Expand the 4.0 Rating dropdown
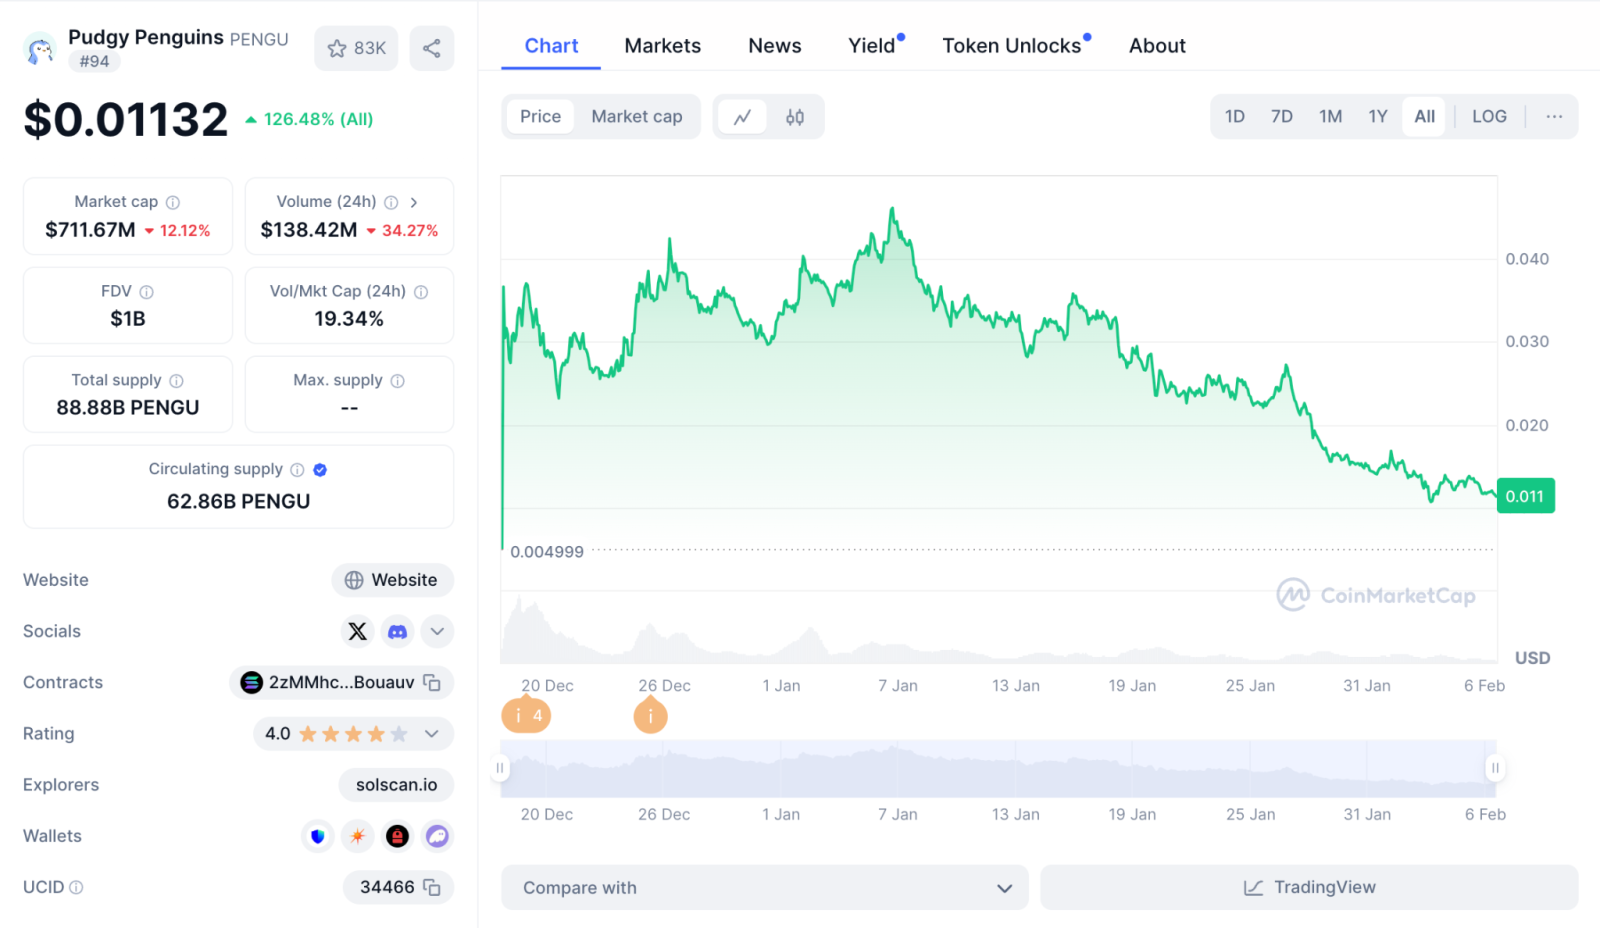 (x=432, y=734)
